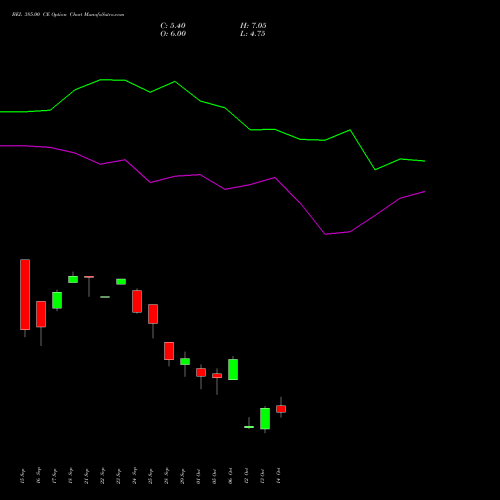This screenshot has width=500, height=500.
Task: Click the '25 Sep' date axis label
Action: [x=150, y=476]
